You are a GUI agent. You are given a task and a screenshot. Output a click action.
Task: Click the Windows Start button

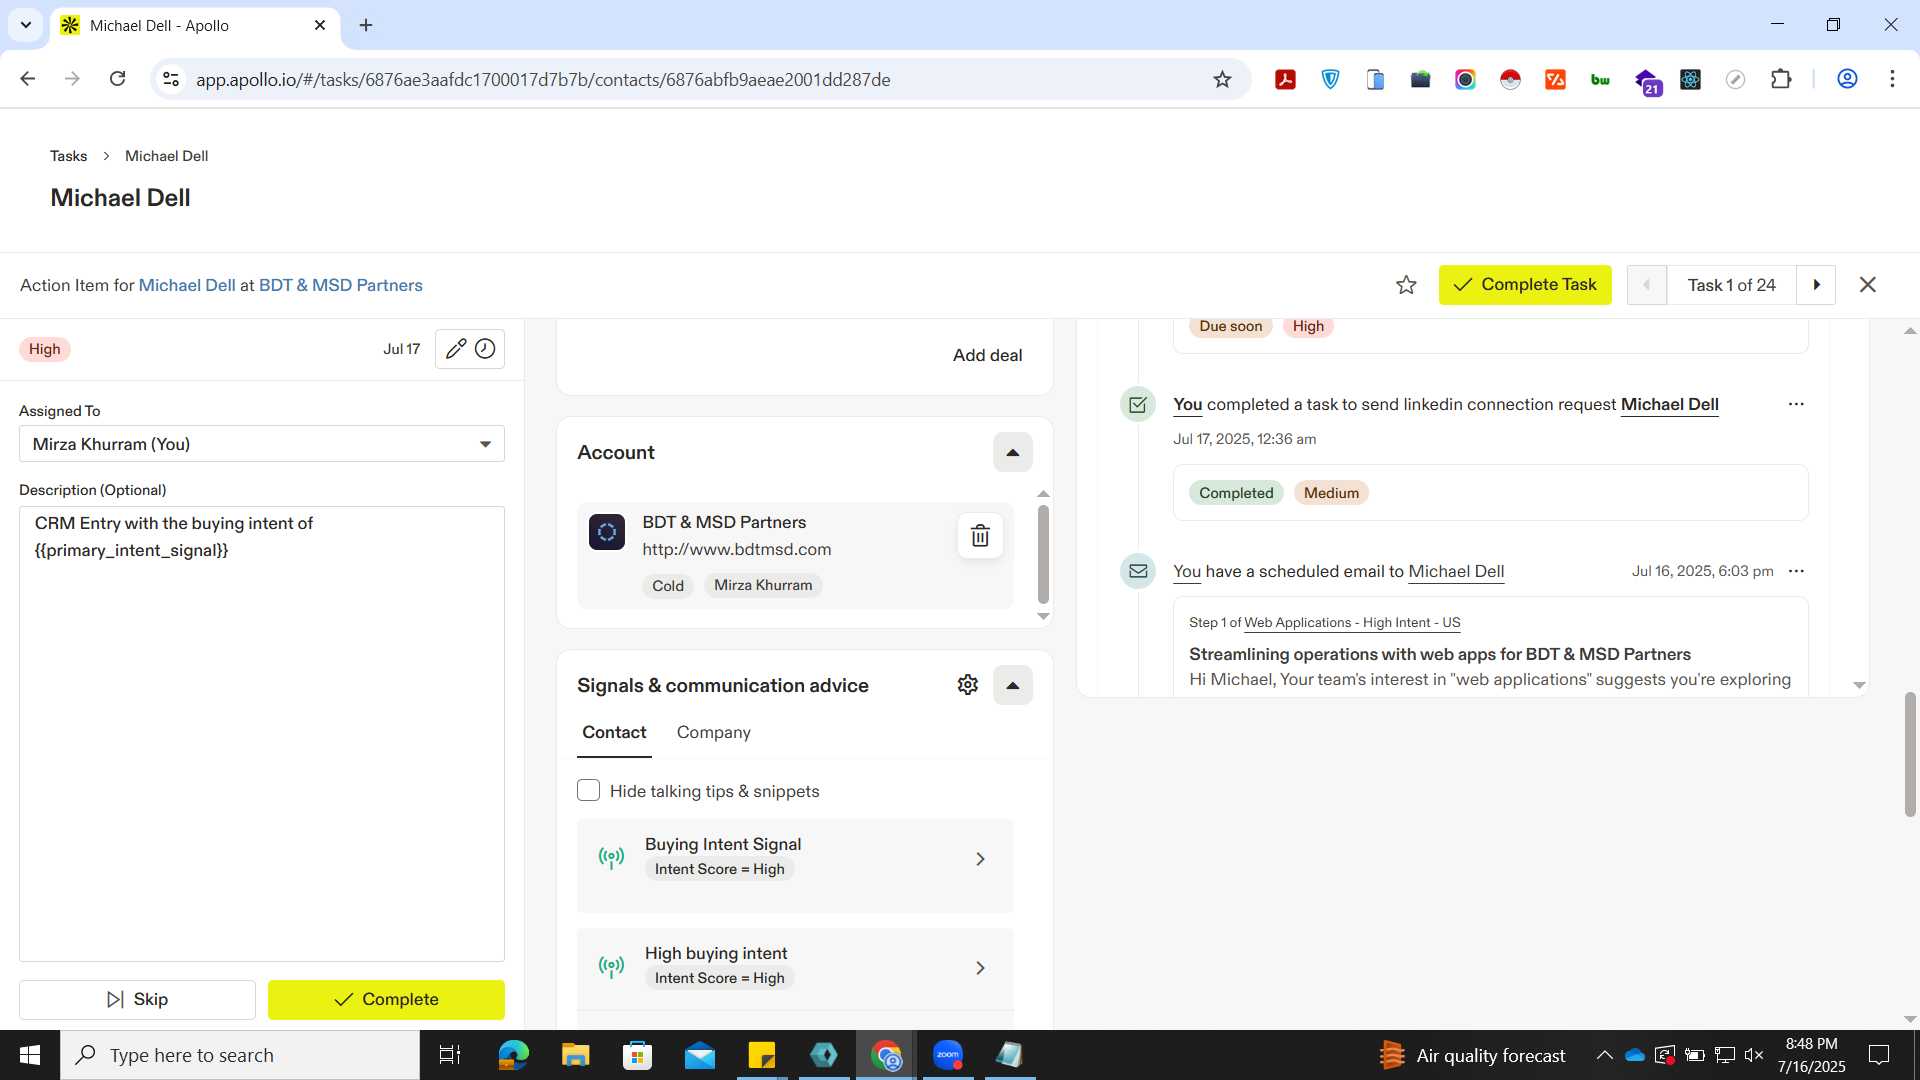(30, 1055)
